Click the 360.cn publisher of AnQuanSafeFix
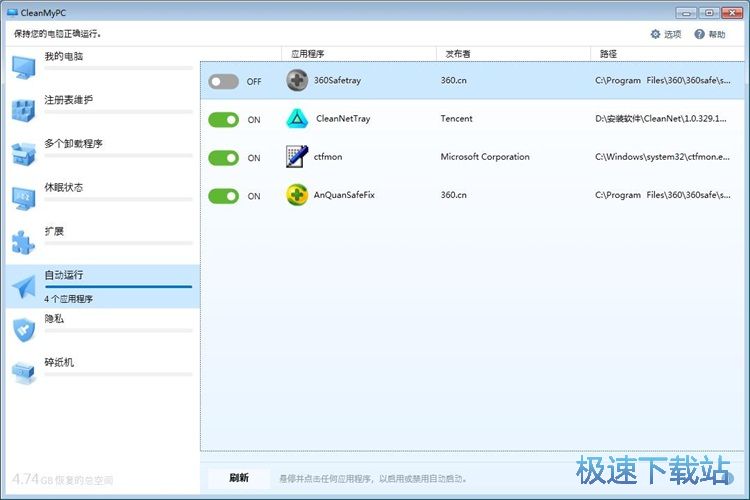The image size is (750, 500). 453,195
